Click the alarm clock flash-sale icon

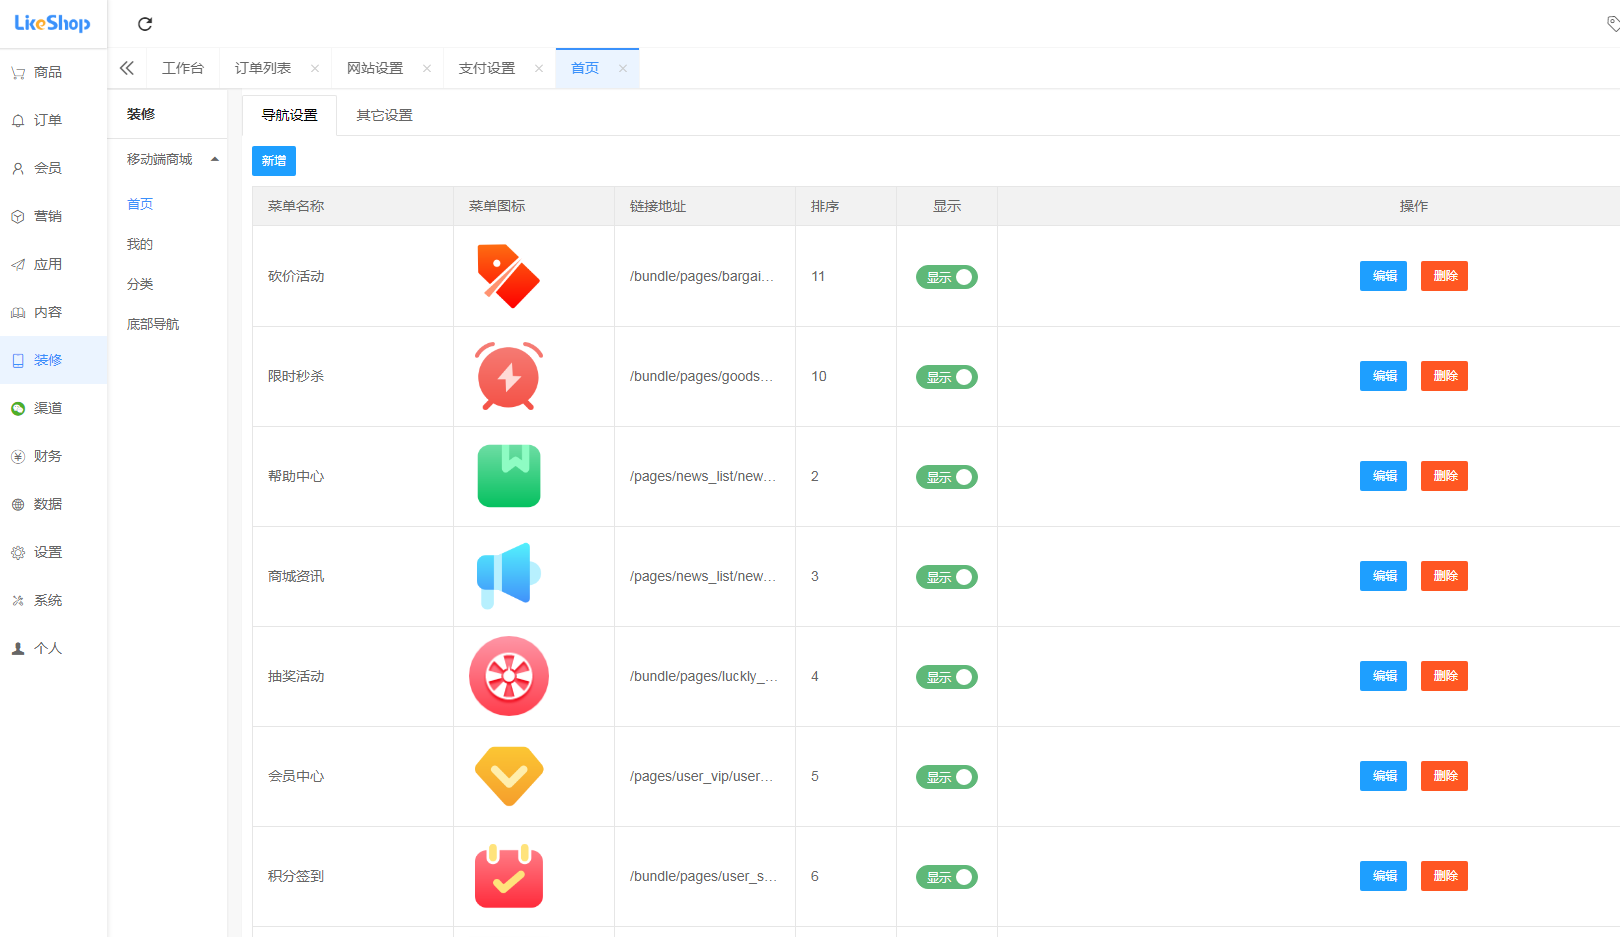[508, 376]
